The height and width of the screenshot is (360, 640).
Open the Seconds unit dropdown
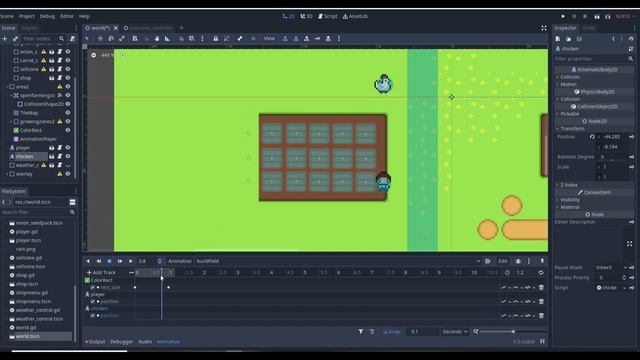[455, 331]
